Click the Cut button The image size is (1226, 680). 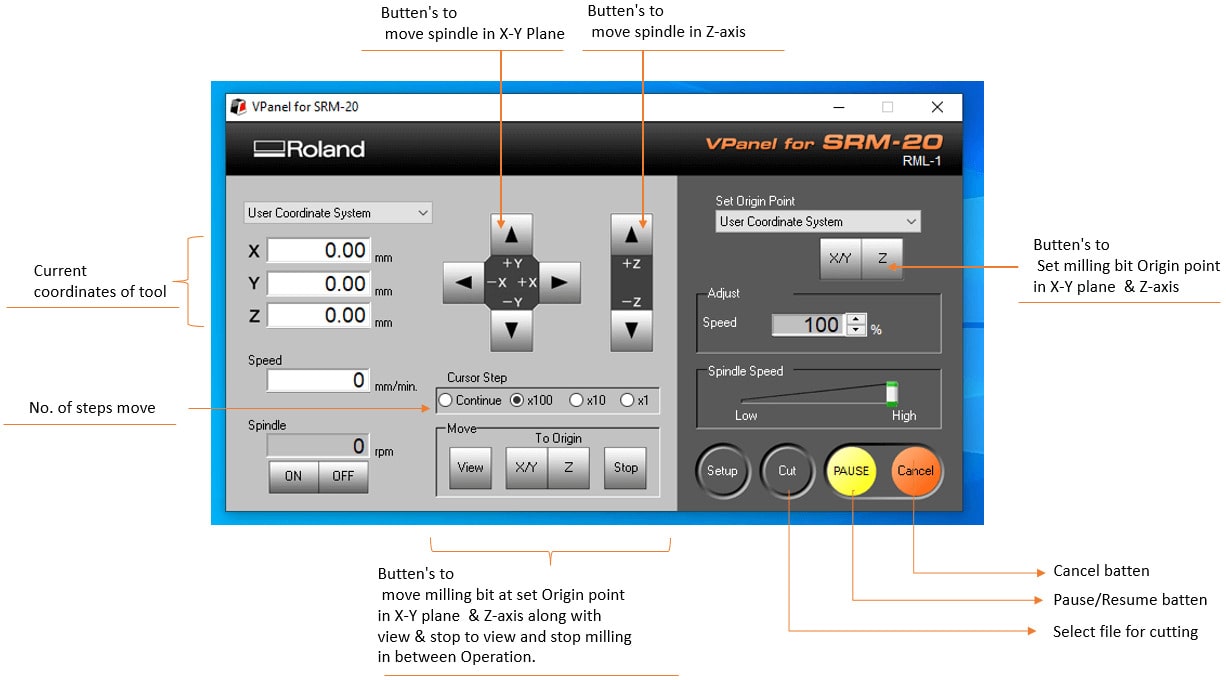pyautogui.click(x=787, y=471)
